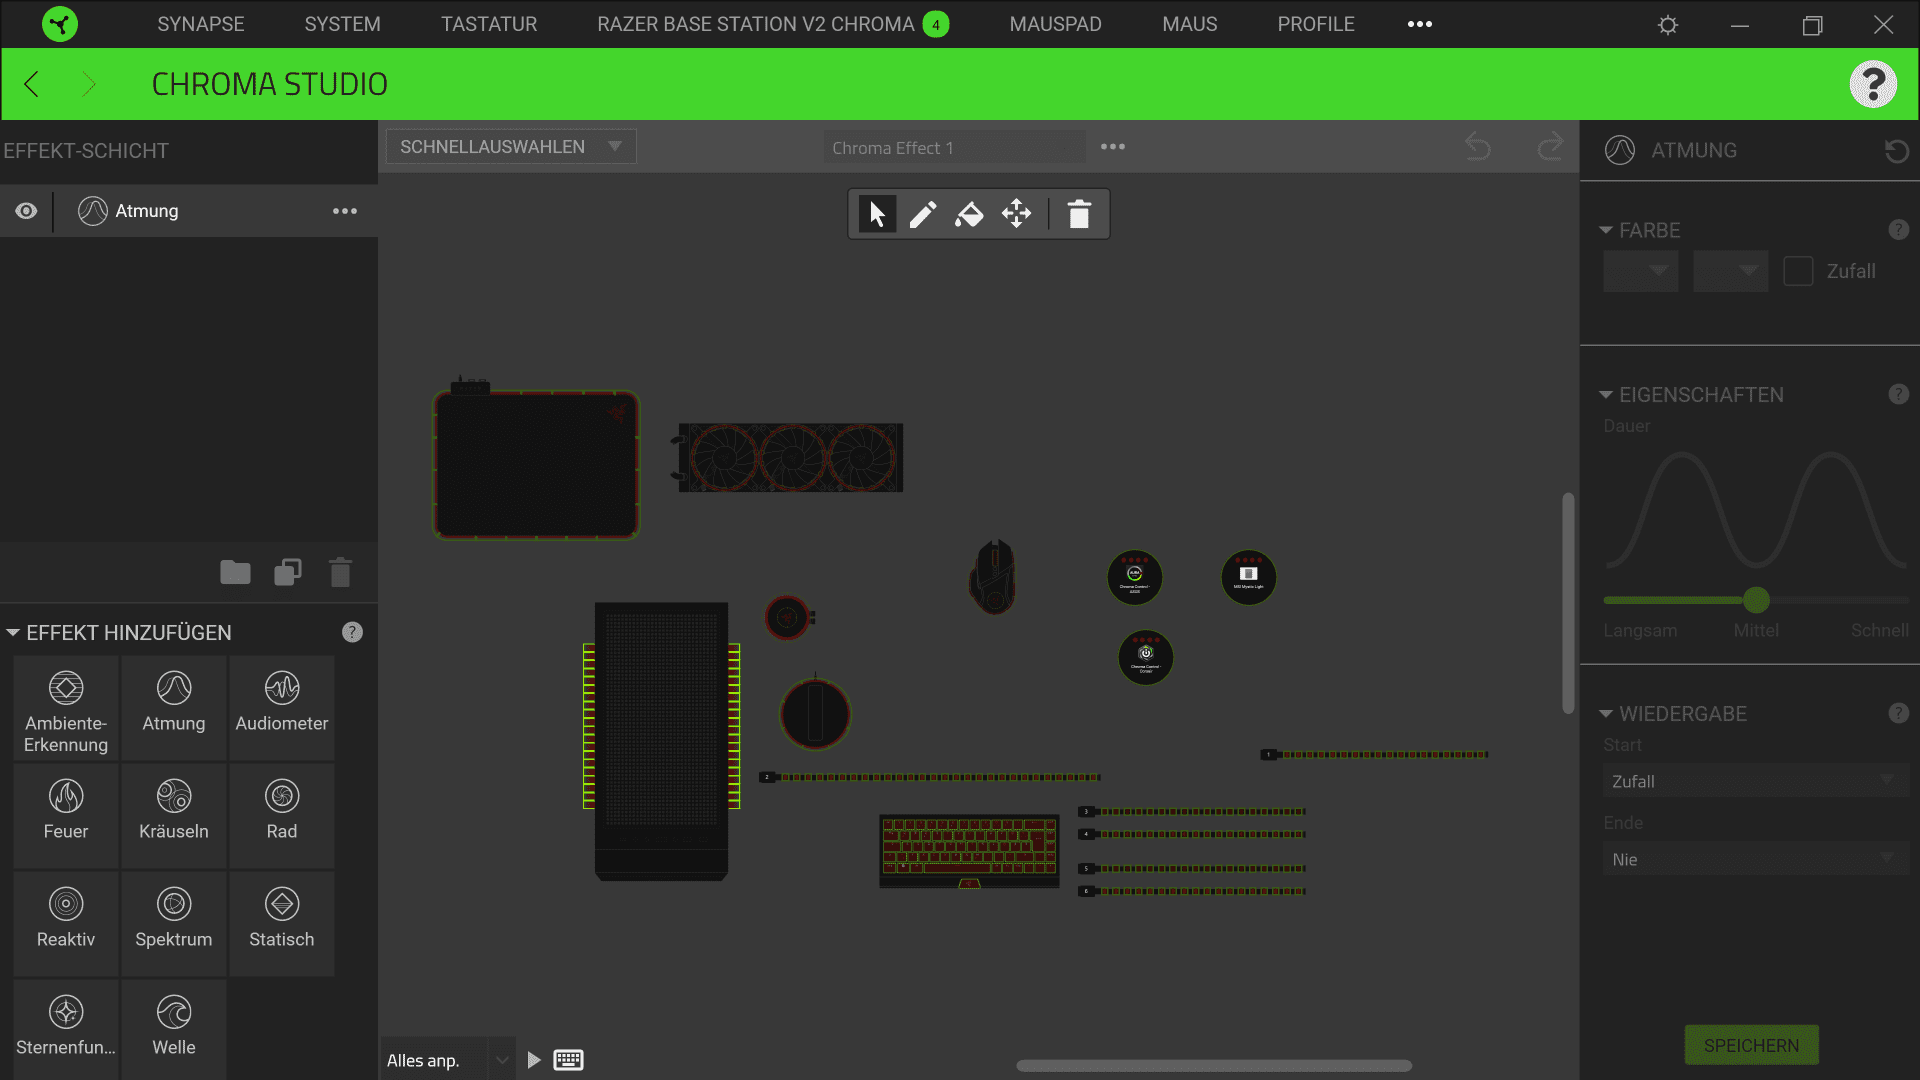Image resolution: width=1920 pixels, height=1080 pixels.
Task: Create a new layer group folder
Action: pyautogui.click(x=235, y=572)
